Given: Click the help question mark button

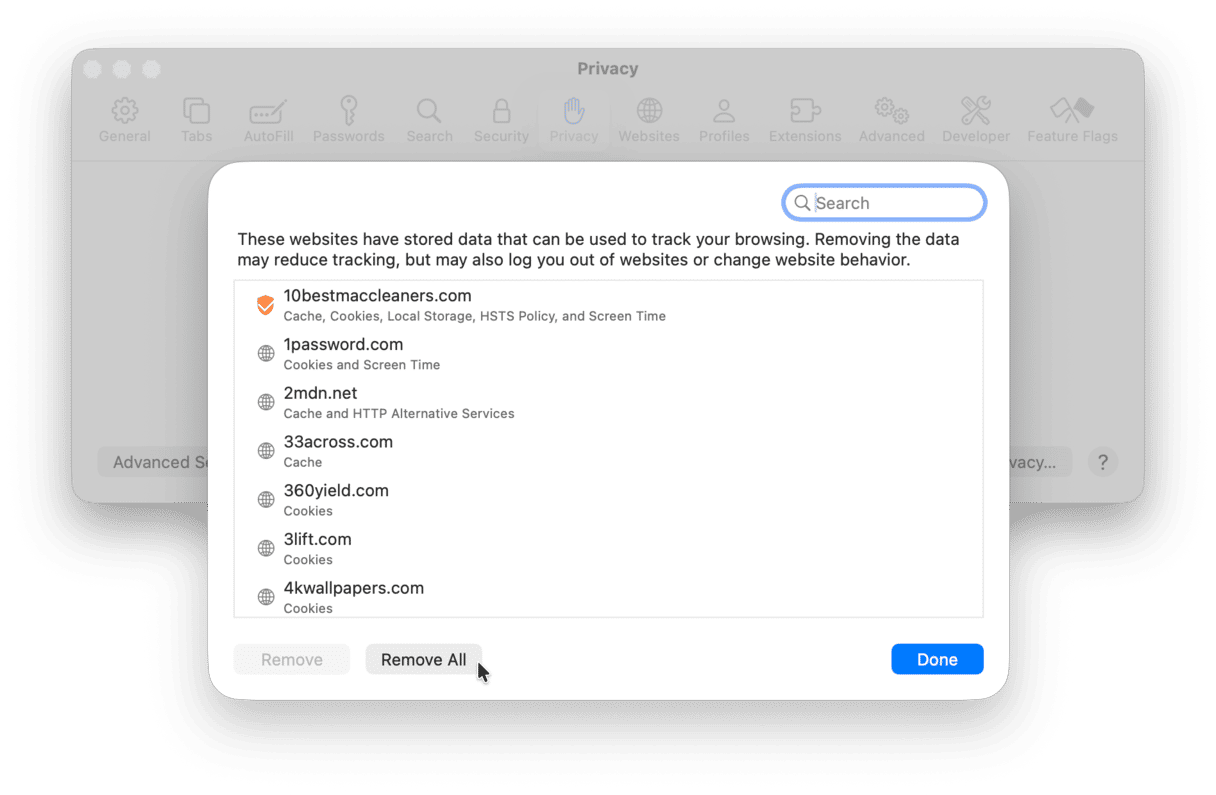Looking at the screenshot, I should coord(1103,462).
